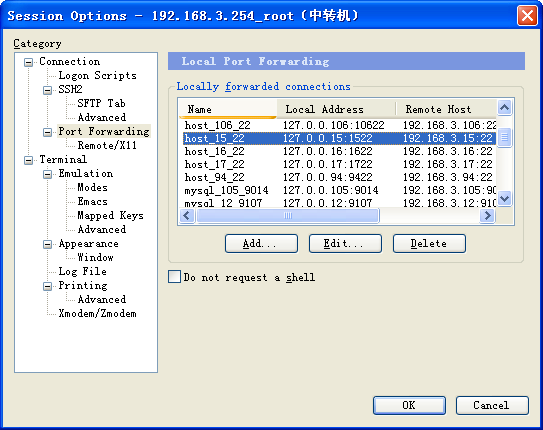Select Advanced under Printing

pyautogui.click(x=102, y=299)
